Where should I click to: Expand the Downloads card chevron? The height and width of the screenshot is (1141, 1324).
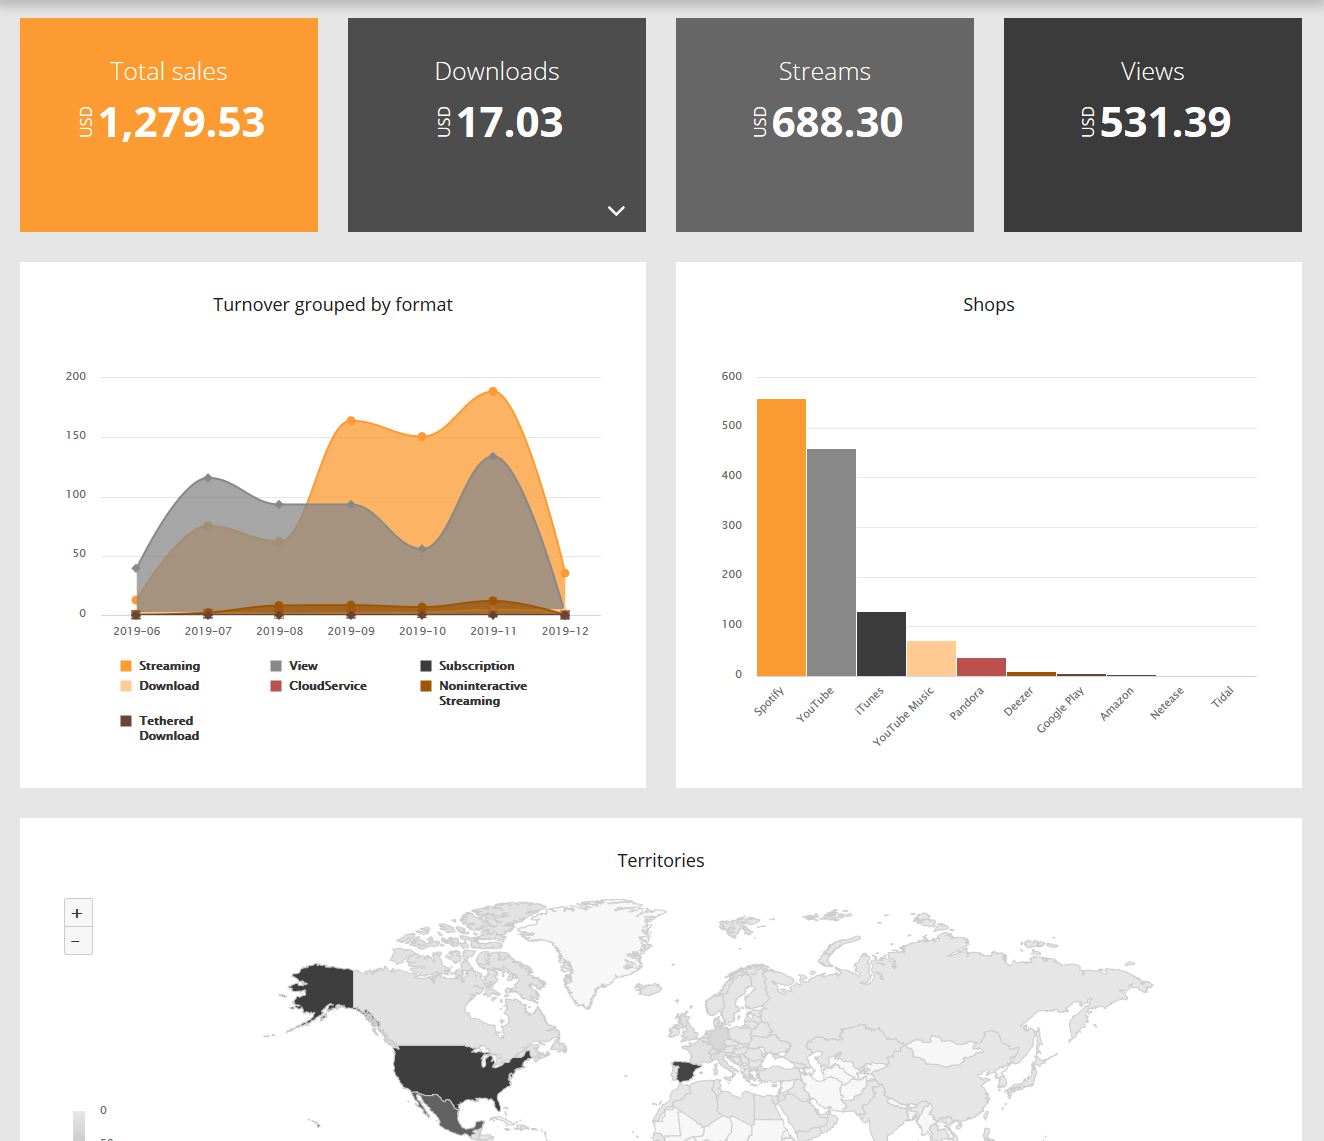616,211
